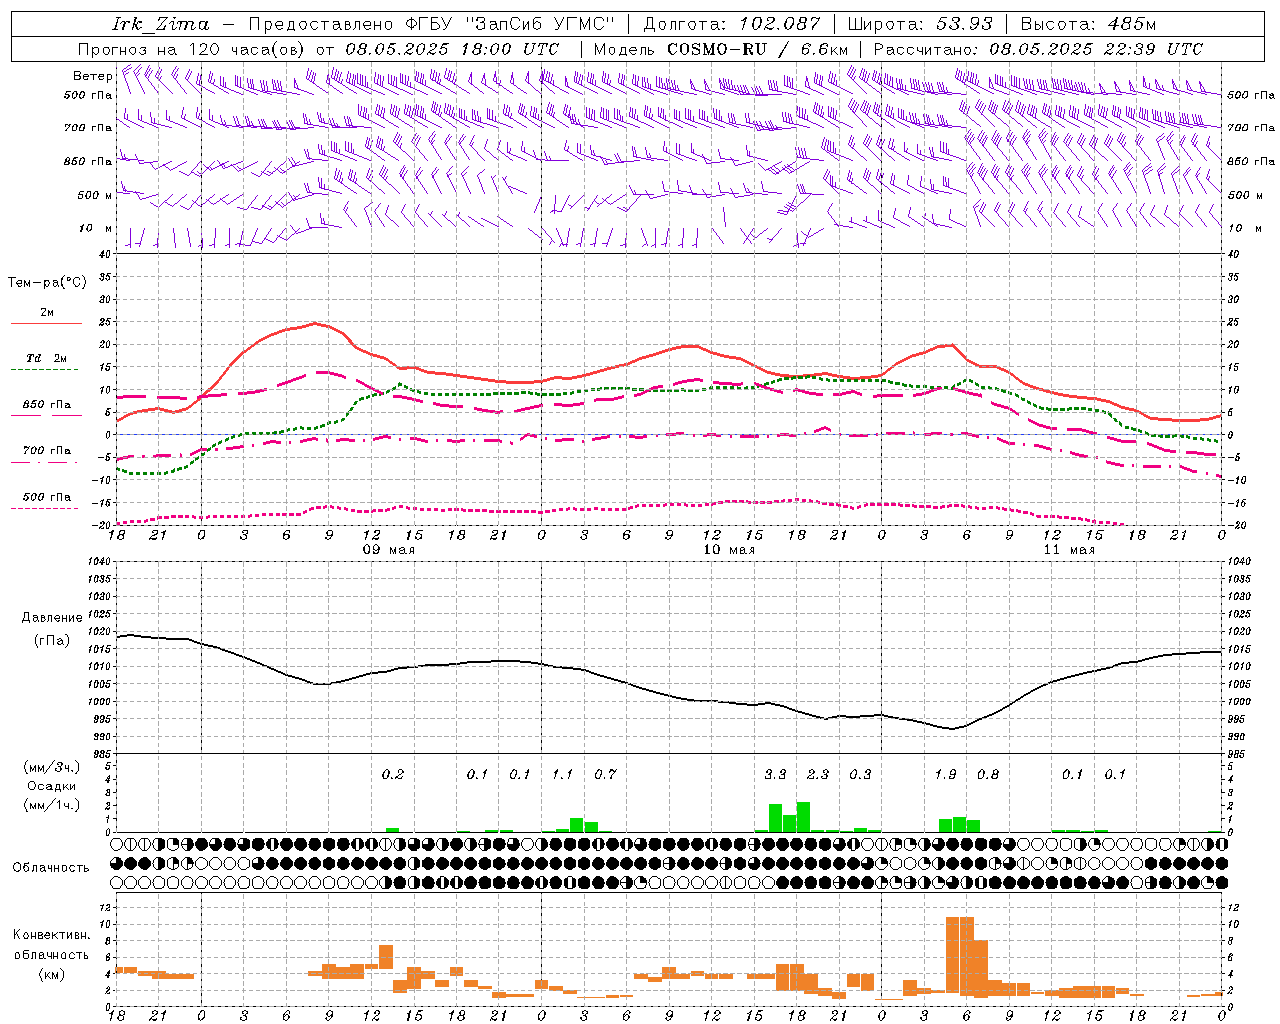Click the Конвективн. convective cloud label
The width and height of the screenshot is (1280, 1024).
click(x=52, y=935)
